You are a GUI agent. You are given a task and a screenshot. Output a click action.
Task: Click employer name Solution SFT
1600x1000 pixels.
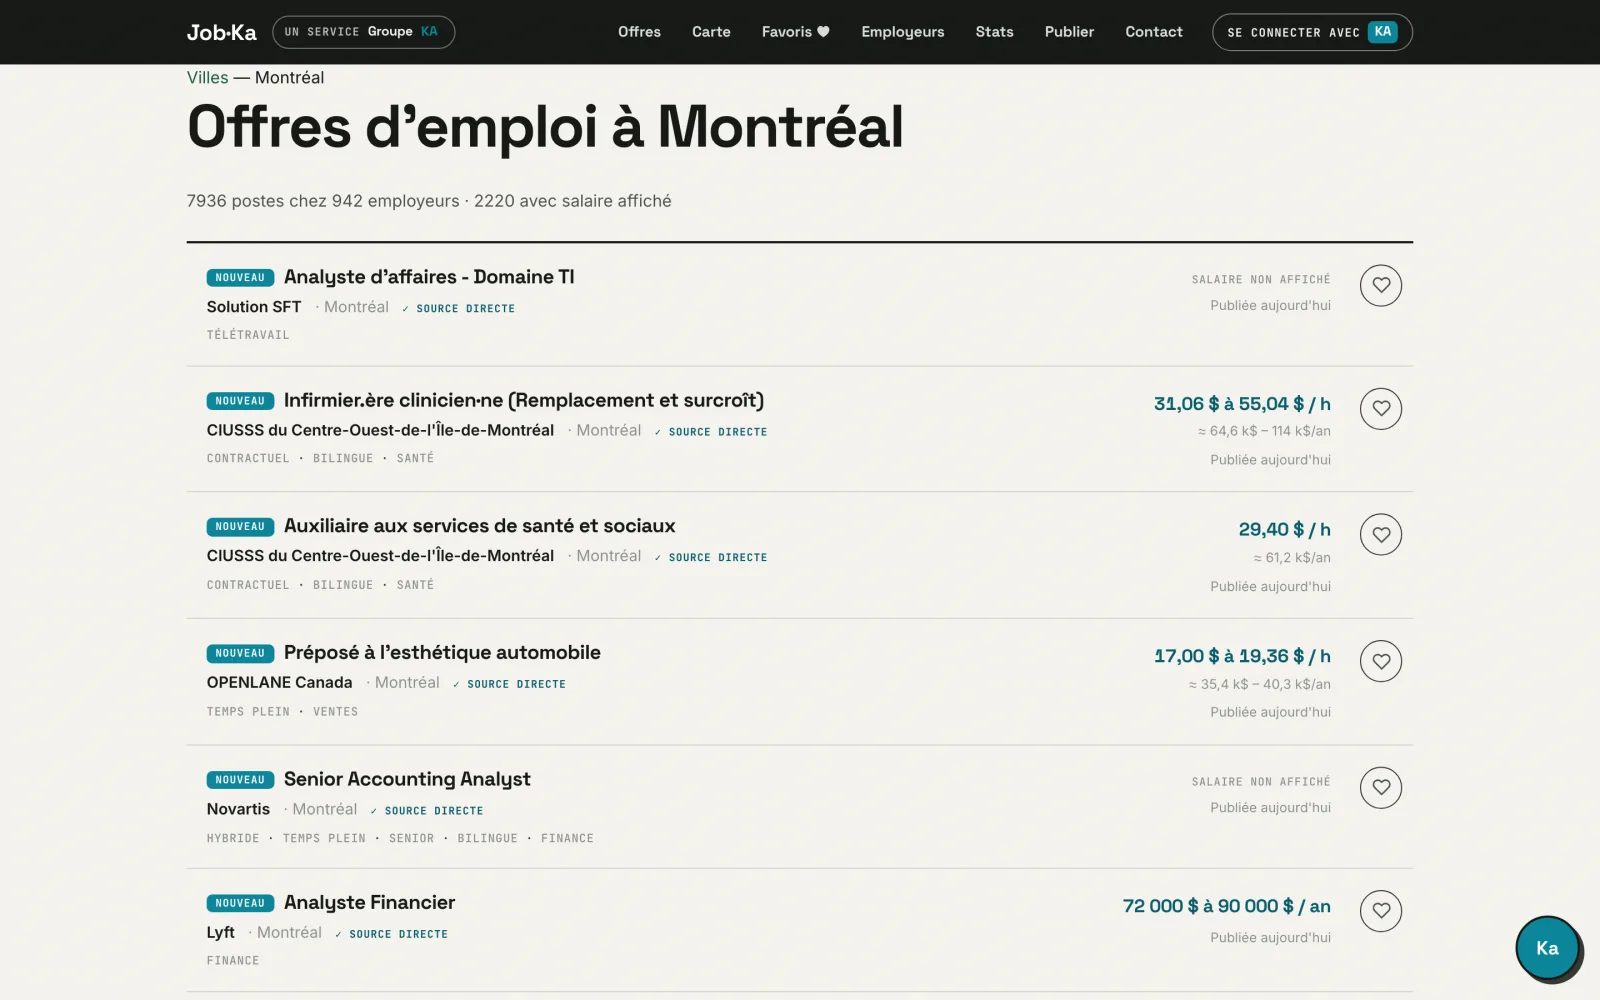[254, 307]
